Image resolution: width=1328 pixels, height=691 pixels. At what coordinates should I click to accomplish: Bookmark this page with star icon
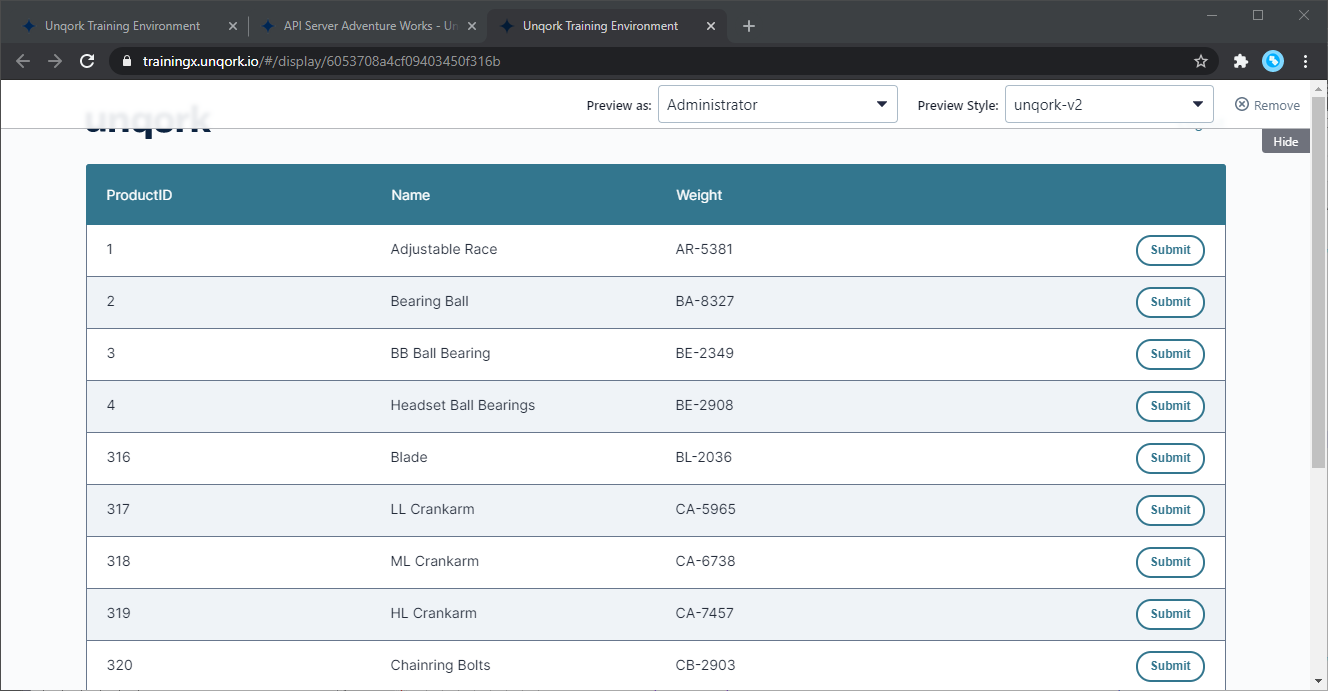click(x=1201, y=61)
